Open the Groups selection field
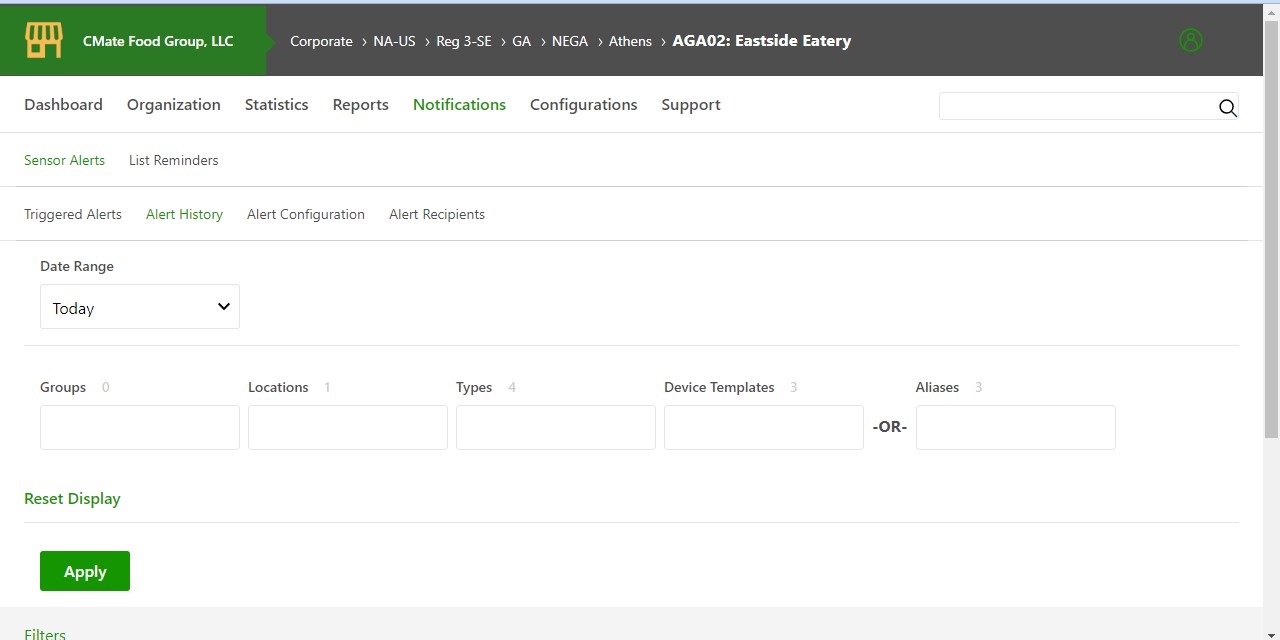Screen dimensions: 1280x640 (140, 427)
